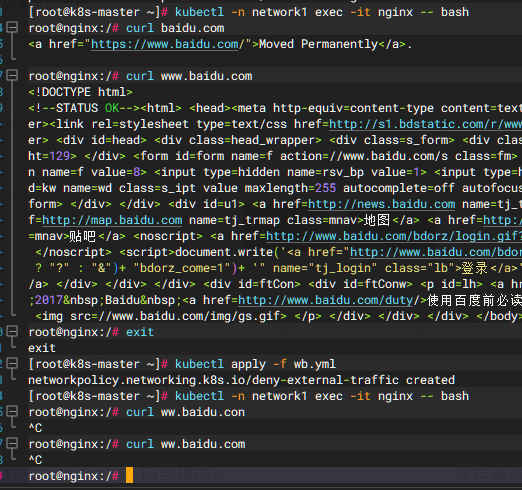Viewport: 522px width, 490px height.
Task: Collapse the fold at 'curl ww.baidu.com' line
Action: [x=12, y=443]
